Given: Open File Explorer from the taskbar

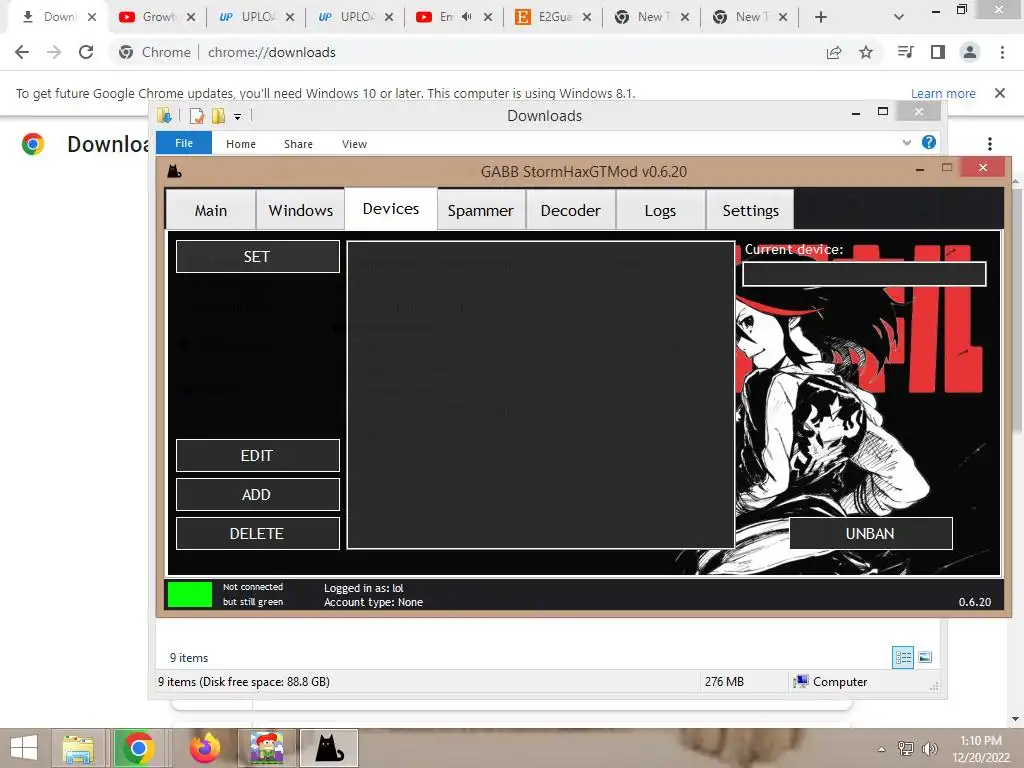Looking at the screenshot, I should point(78,748).
